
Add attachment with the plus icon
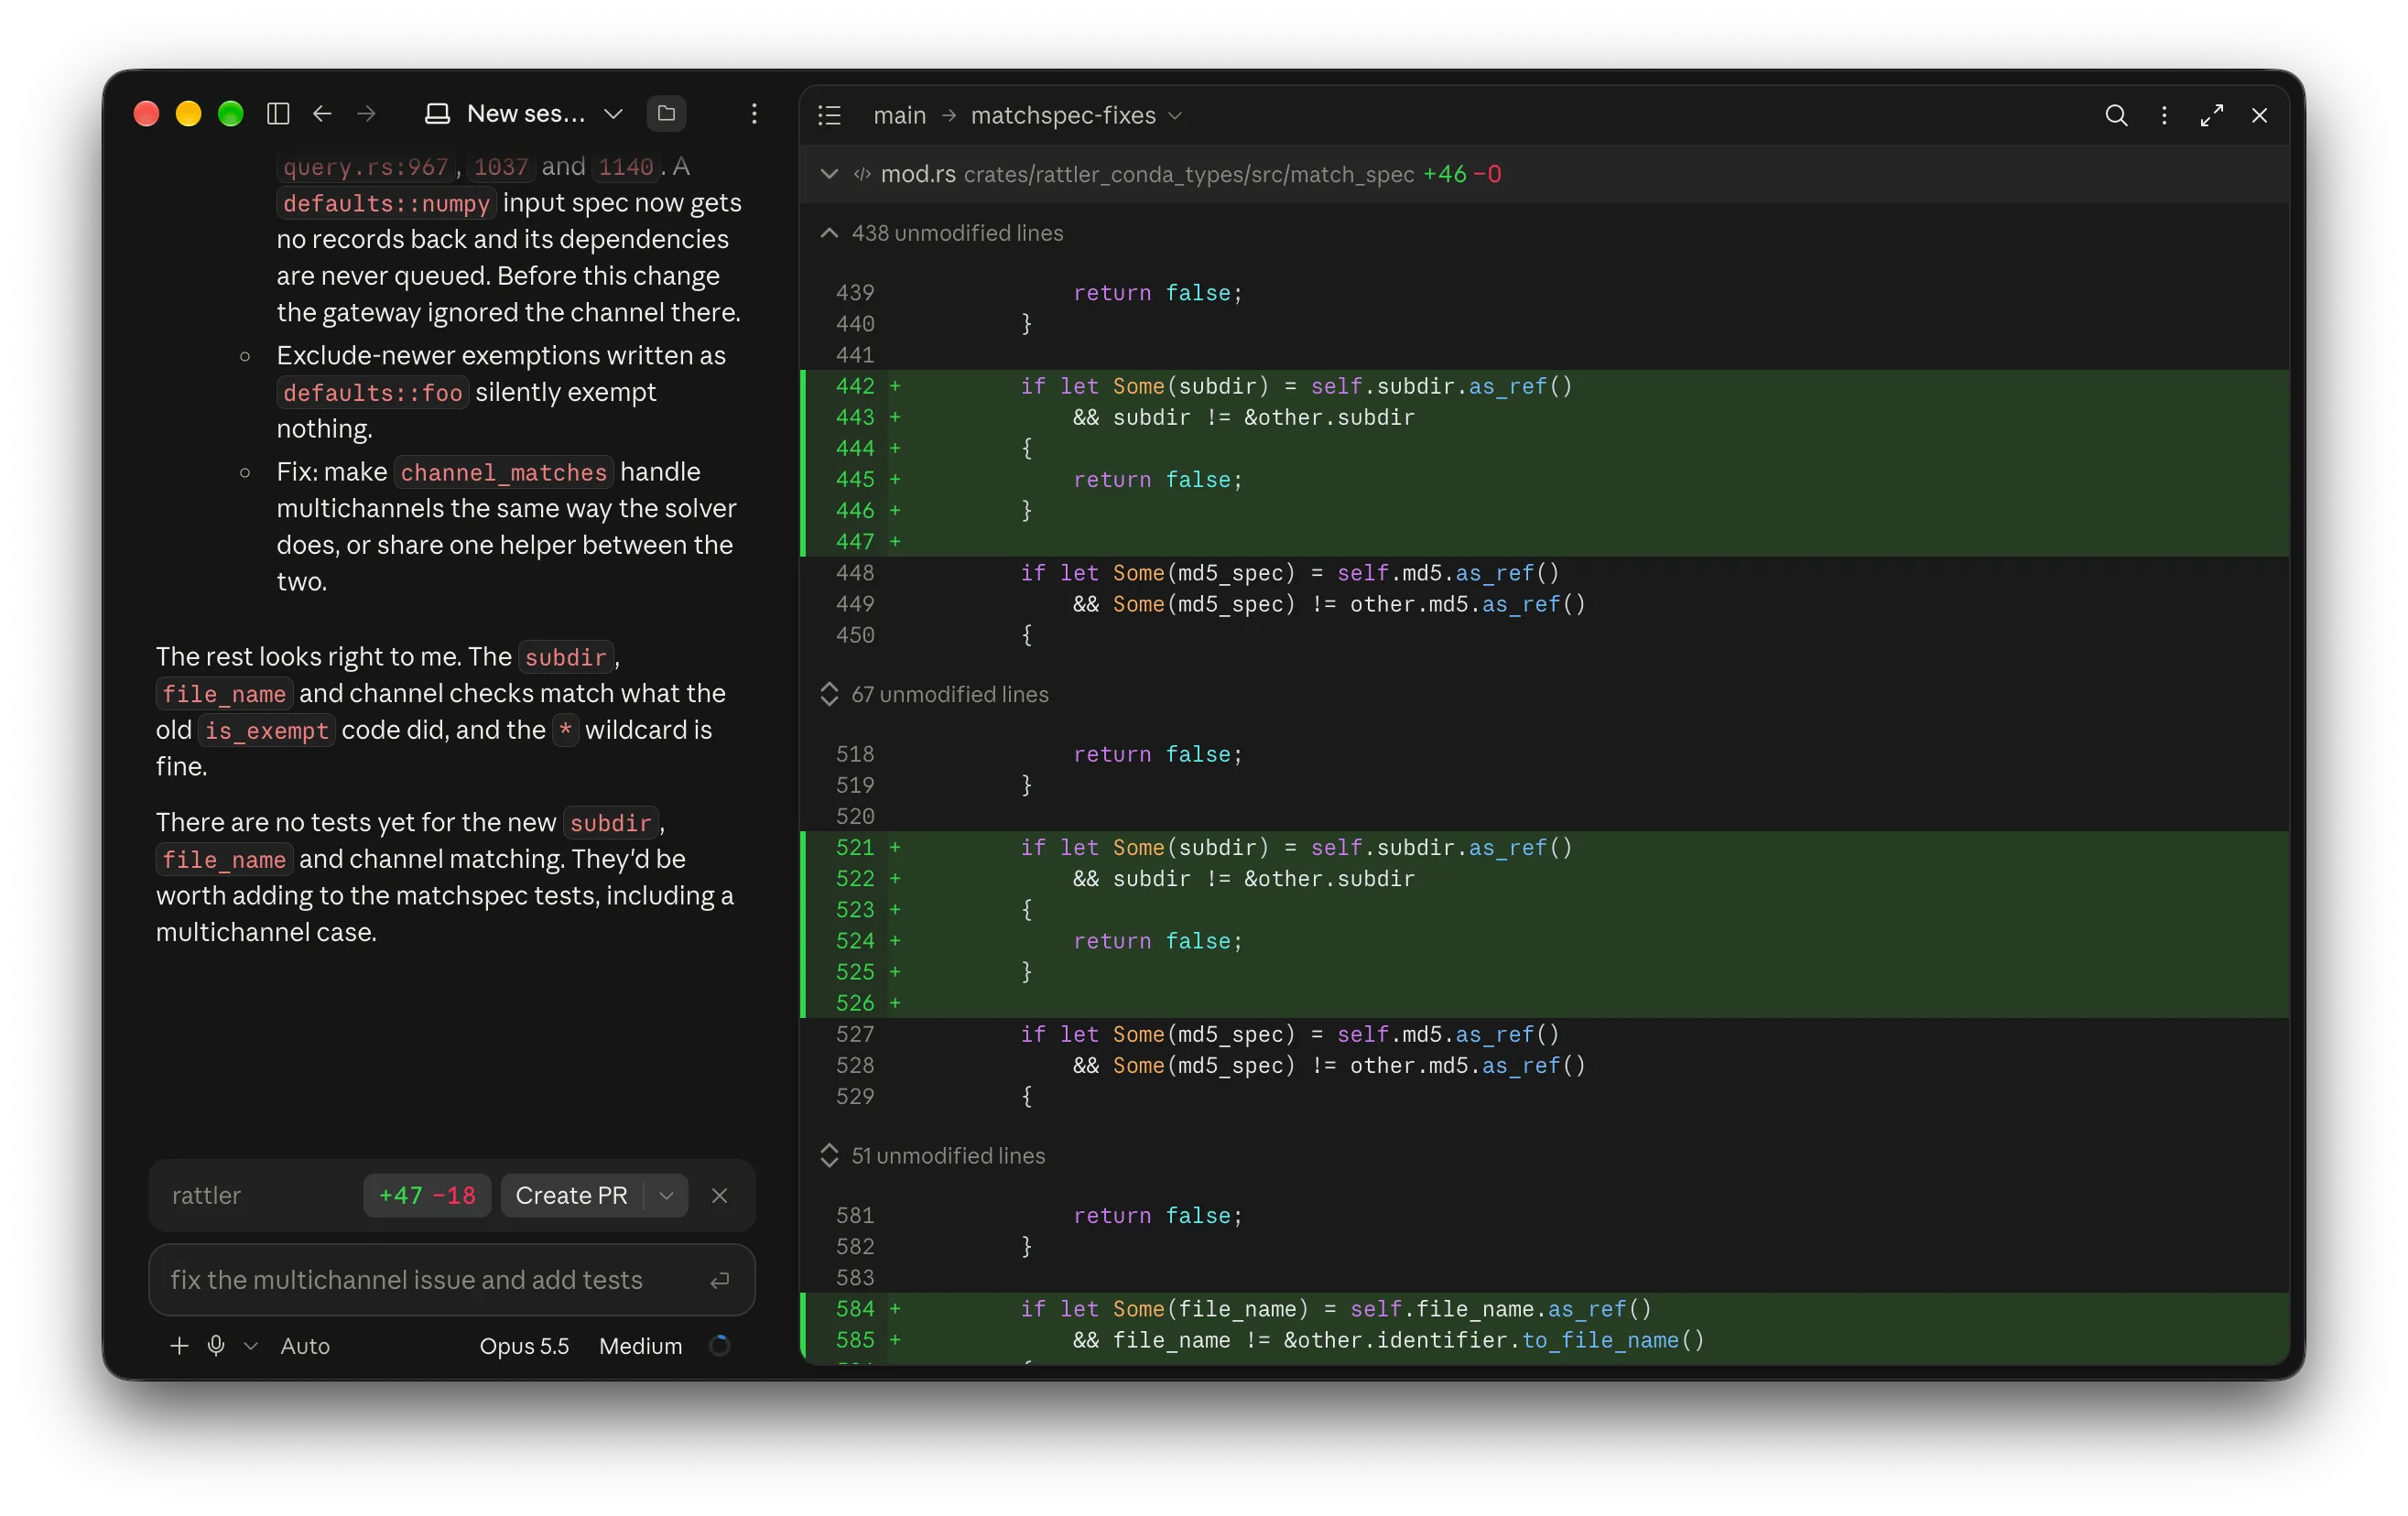click(x=179, y=1345)
